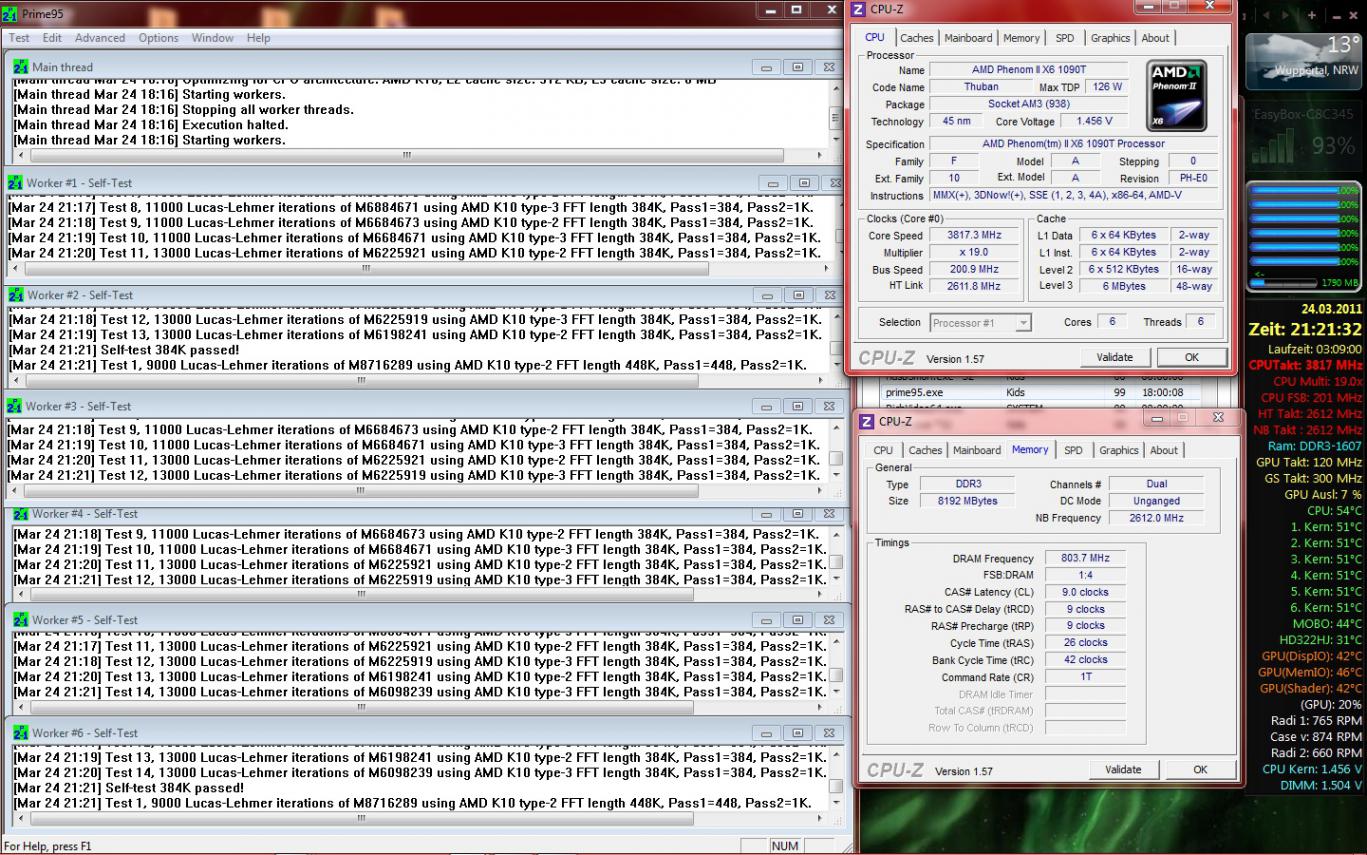Screen dimensions: 1367x855
Task: Click the Main thread vertical scrollbar thumb
Action: tap(835, 118)
